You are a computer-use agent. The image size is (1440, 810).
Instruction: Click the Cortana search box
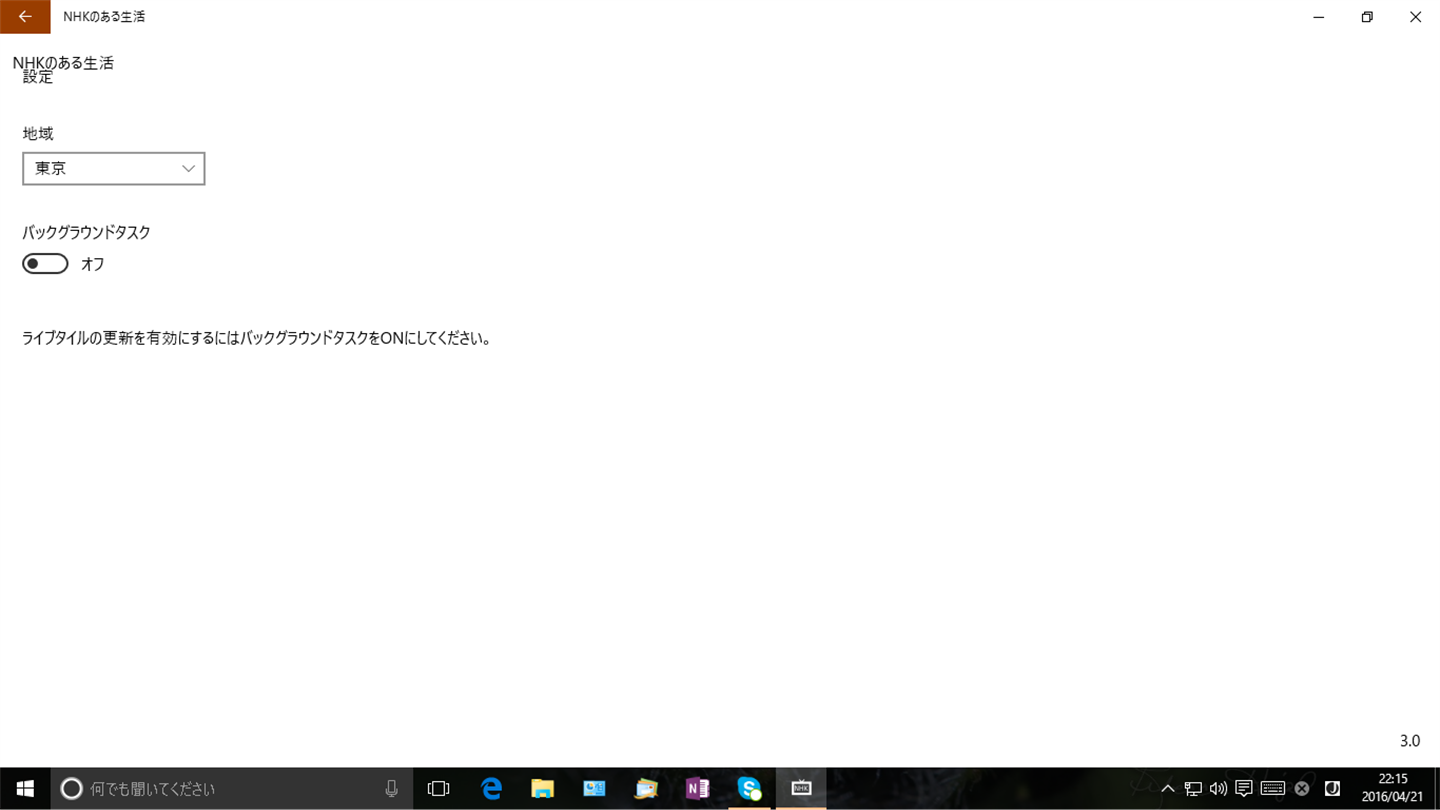[x=232, y=789]
